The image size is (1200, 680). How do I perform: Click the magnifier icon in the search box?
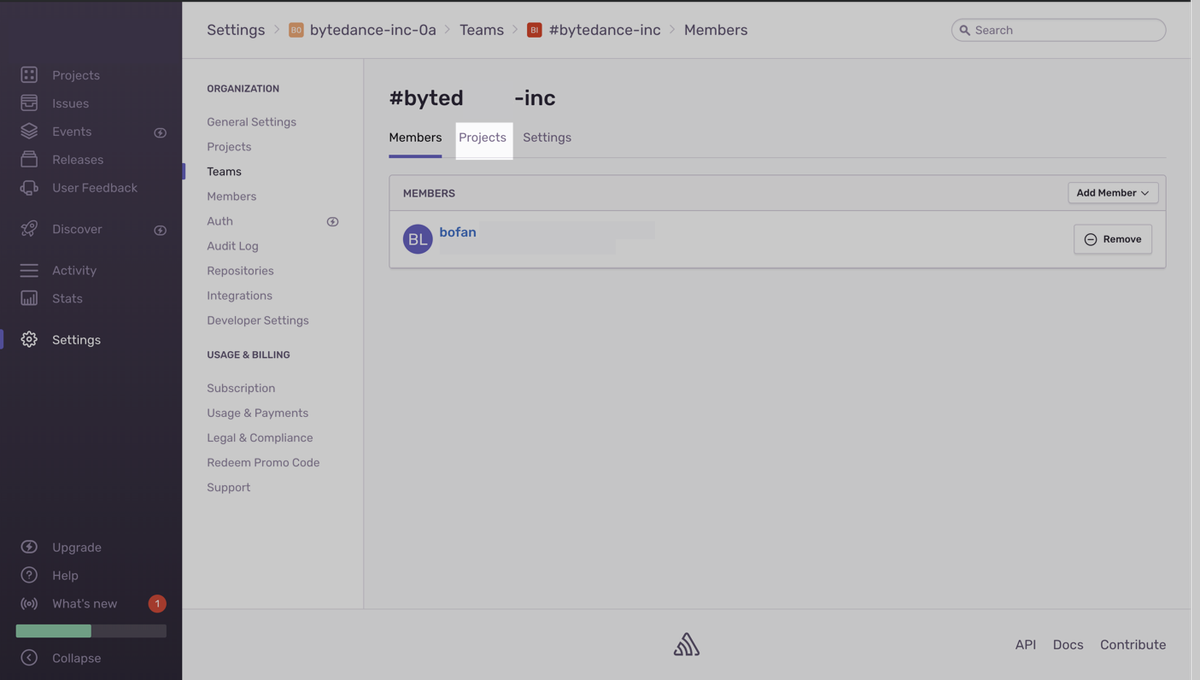965,30
